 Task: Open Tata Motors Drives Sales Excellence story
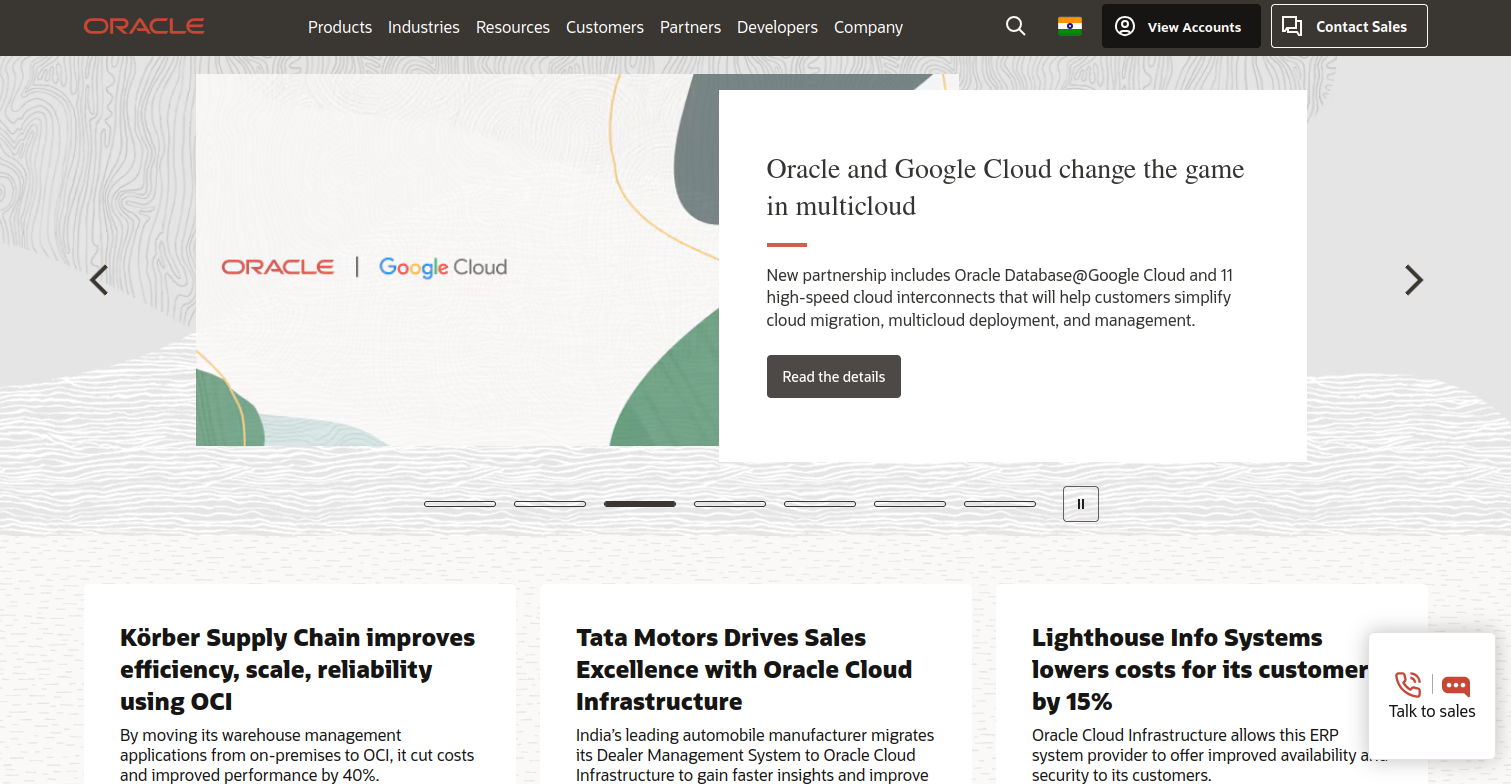[x=744, y=669]
